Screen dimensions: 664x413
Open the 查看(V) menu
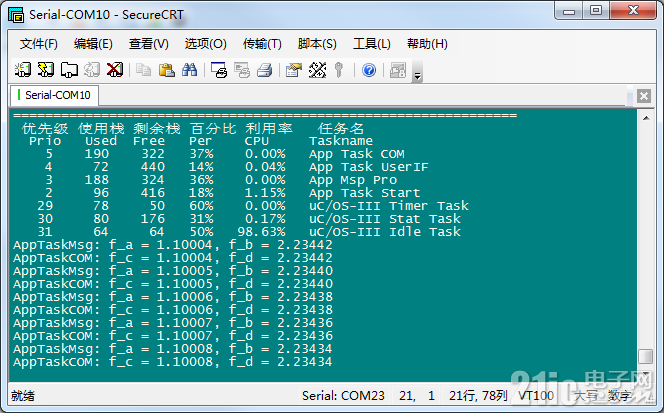coord(149,44)
